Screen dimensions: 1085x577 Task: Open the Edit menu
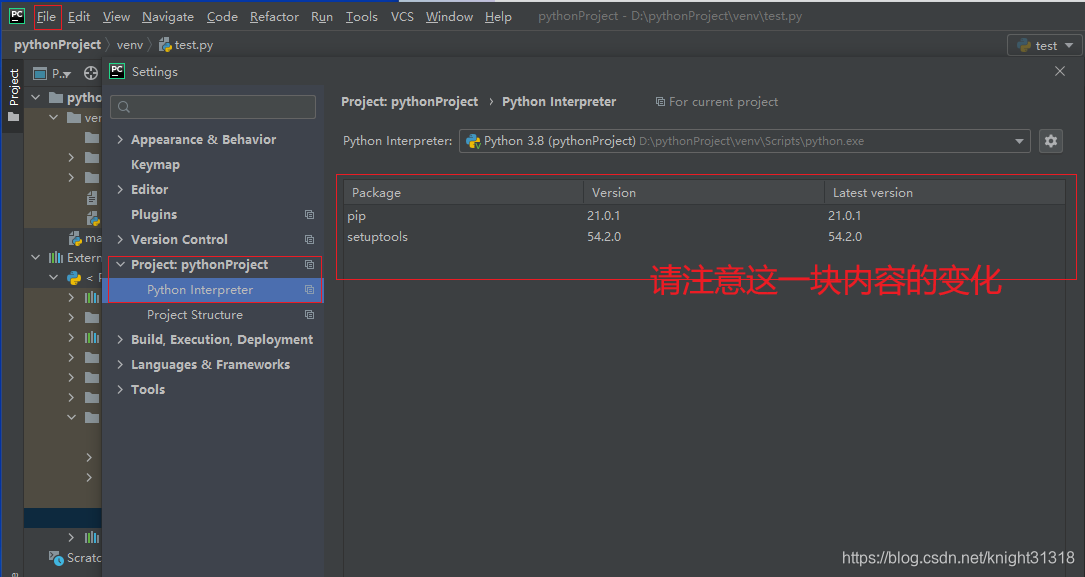coord(79,17)
